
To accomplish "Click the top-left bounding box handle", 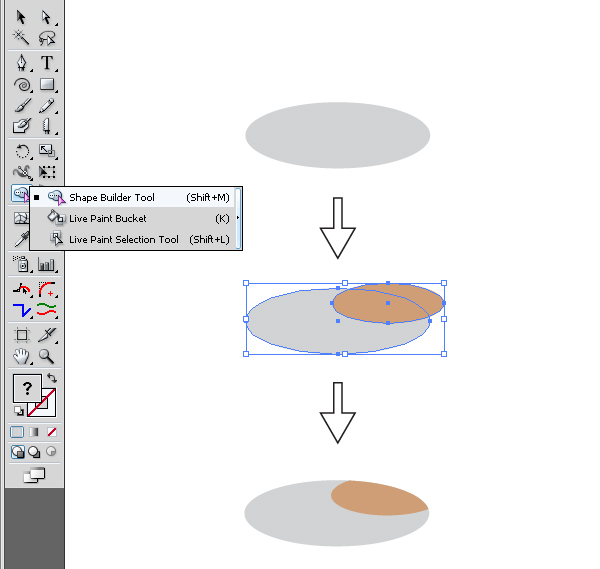I will tap(246, 283).
